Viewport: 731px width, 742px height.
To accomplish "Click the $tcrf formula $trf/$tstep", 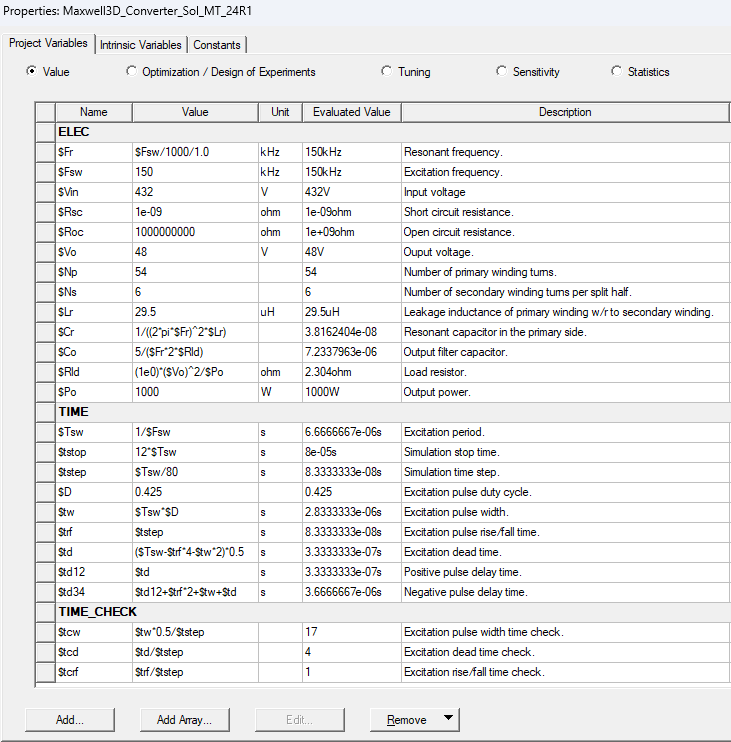I will [x=195, y=672].
